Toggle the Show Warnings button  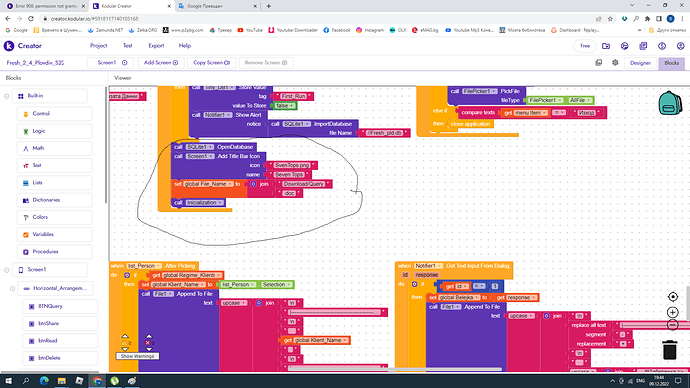pyautogui.click(x=137, y=356)
